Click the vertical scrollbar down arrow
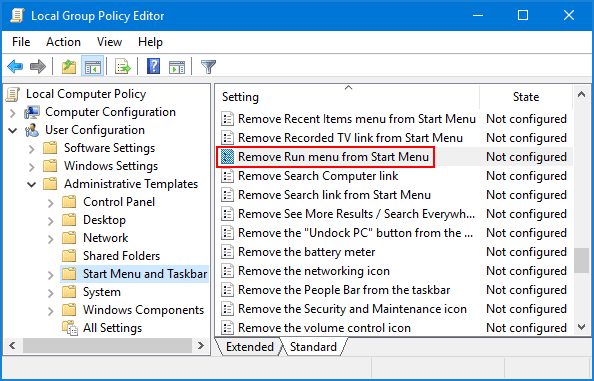Screen dimensions: 594x381 581,327
